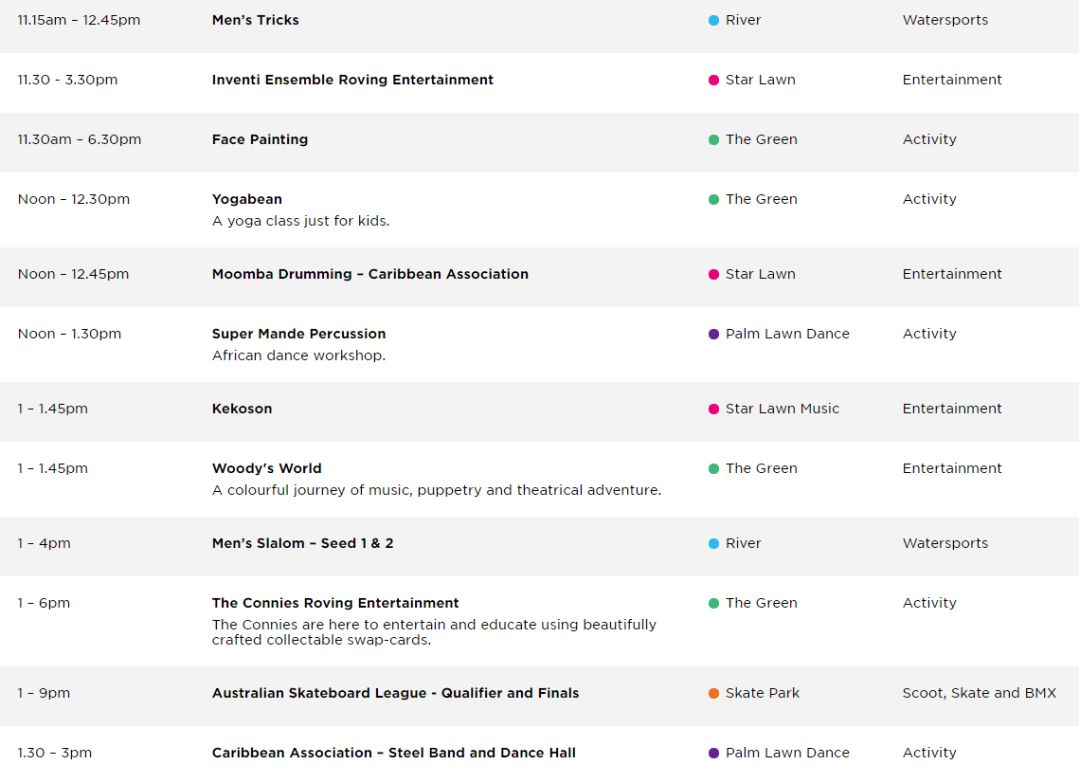Click the purple dot in the Caribbean Association Steel Band row
This screenshot has height=783, width=1080.
714,753
